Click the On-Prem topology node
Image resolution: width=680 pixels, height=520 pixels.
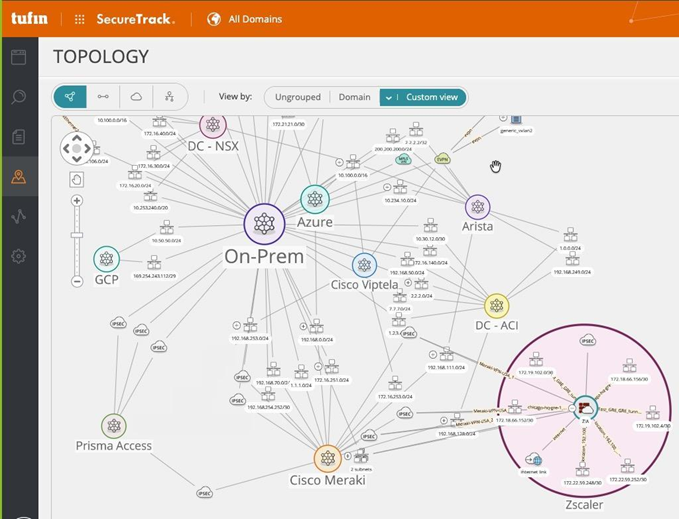264,223
